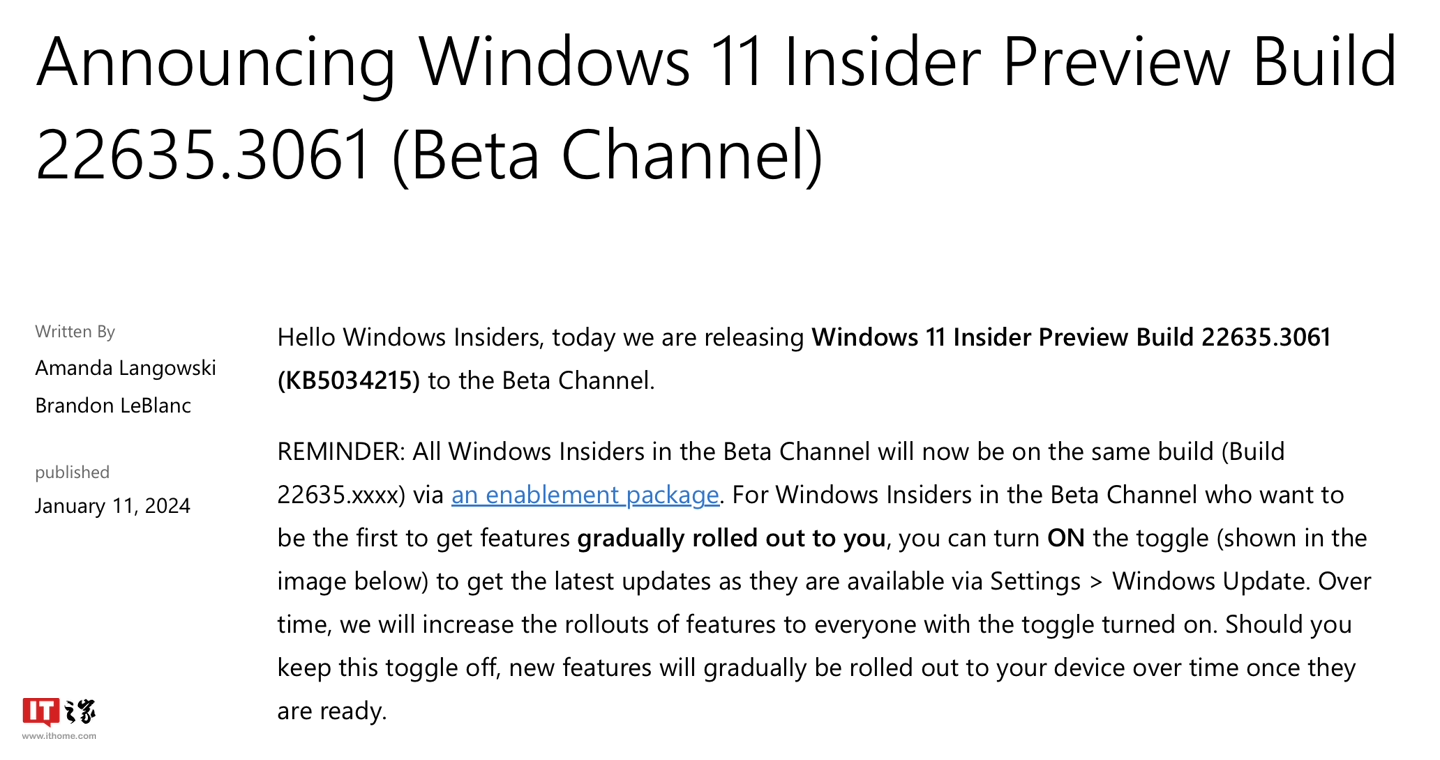Click the "published" label above the date

tap(72, 472)
